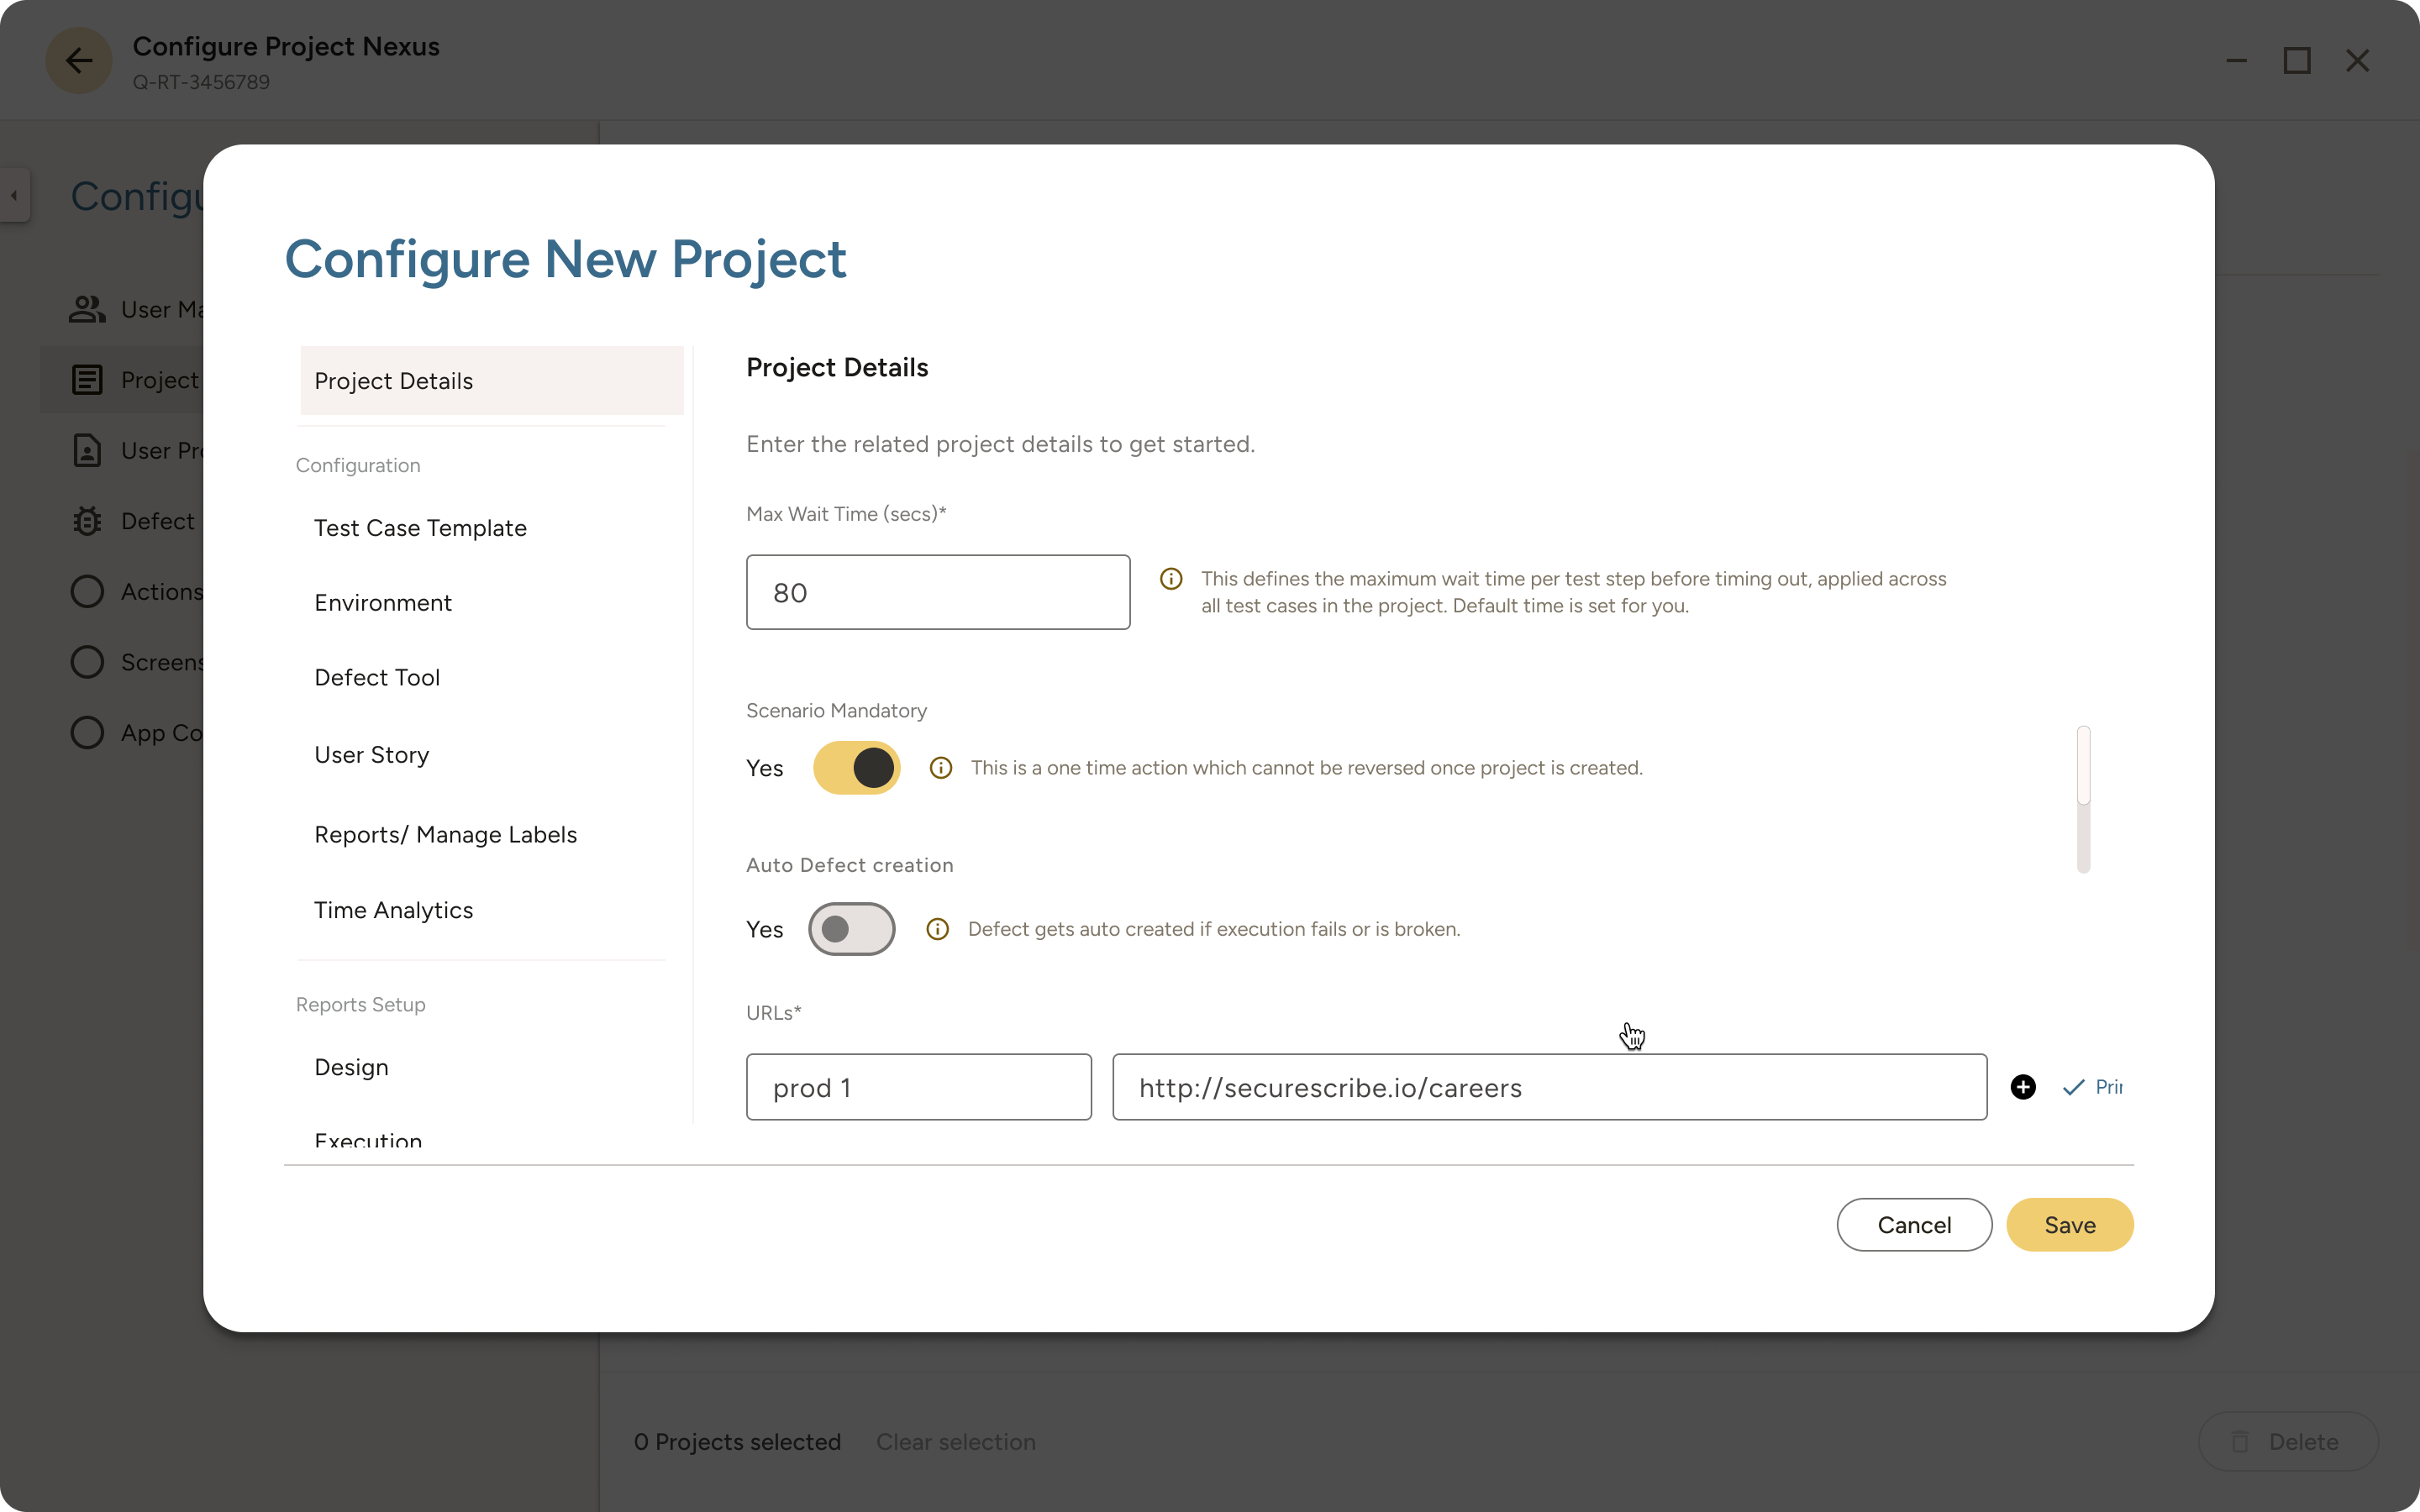Click the plus icon to add a URL row
2420x1512 pixels.
tap(2023, 1087)
